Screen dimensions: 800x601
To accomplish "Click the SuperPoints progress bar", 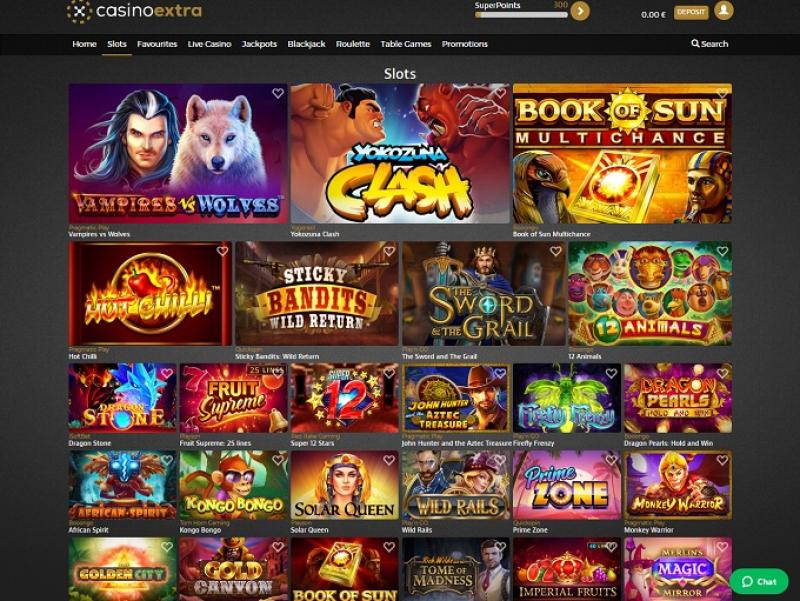I will [x=521, y=15].
